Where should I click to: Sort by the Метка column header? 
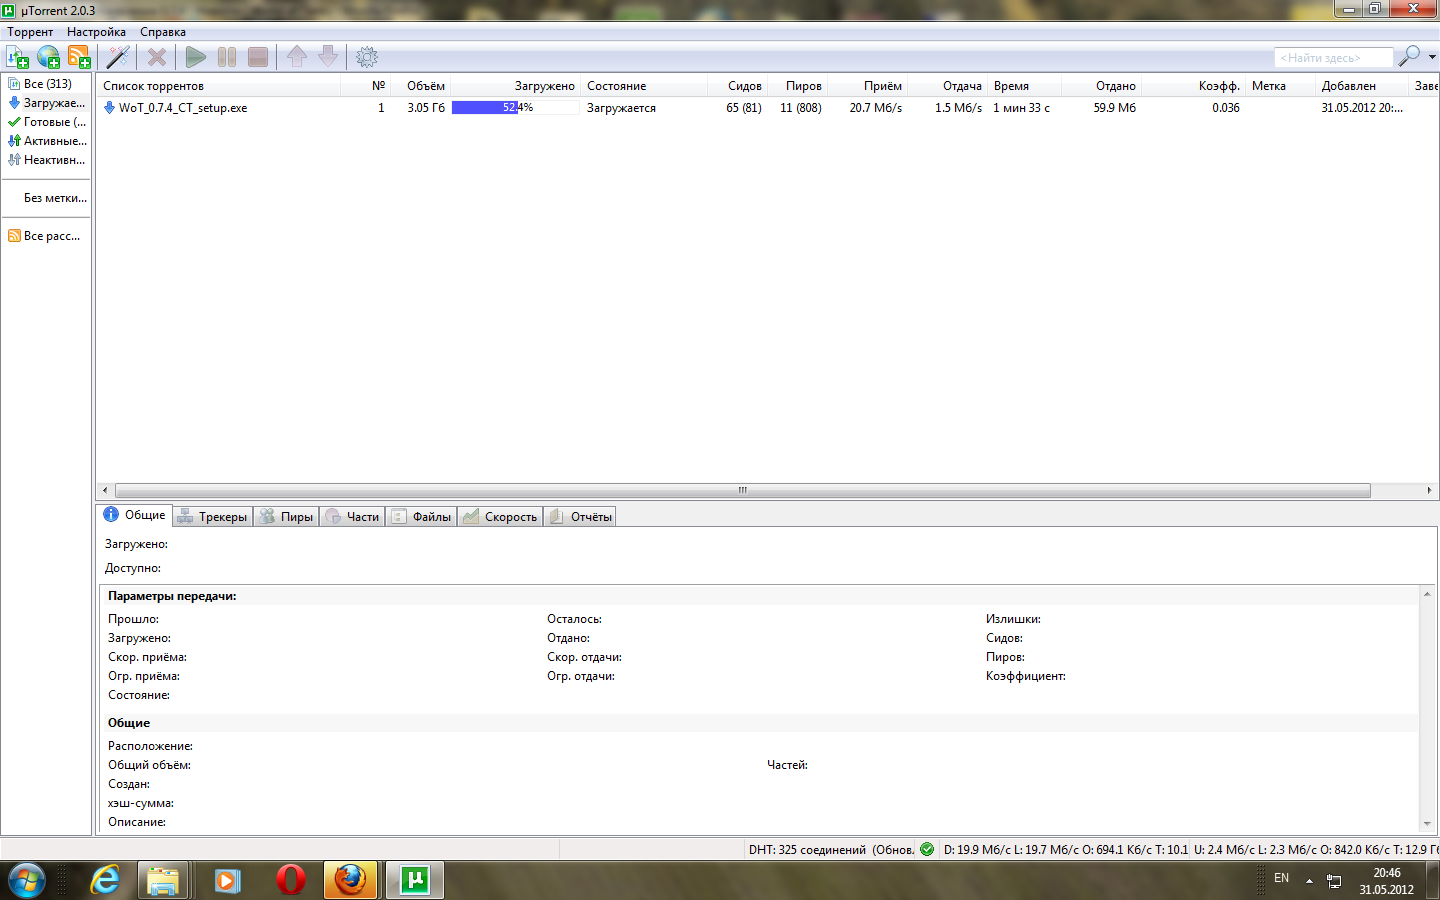tap(1280, 86)
